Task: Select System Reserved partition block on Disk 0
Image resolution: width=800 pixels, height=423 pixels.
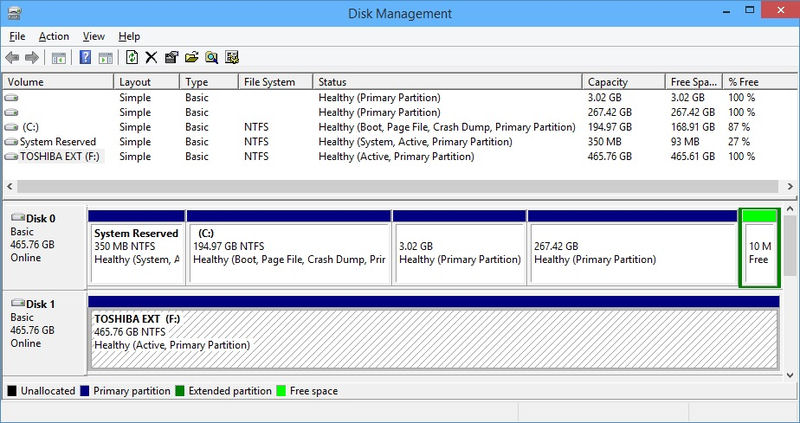Action: click(136, 248)
